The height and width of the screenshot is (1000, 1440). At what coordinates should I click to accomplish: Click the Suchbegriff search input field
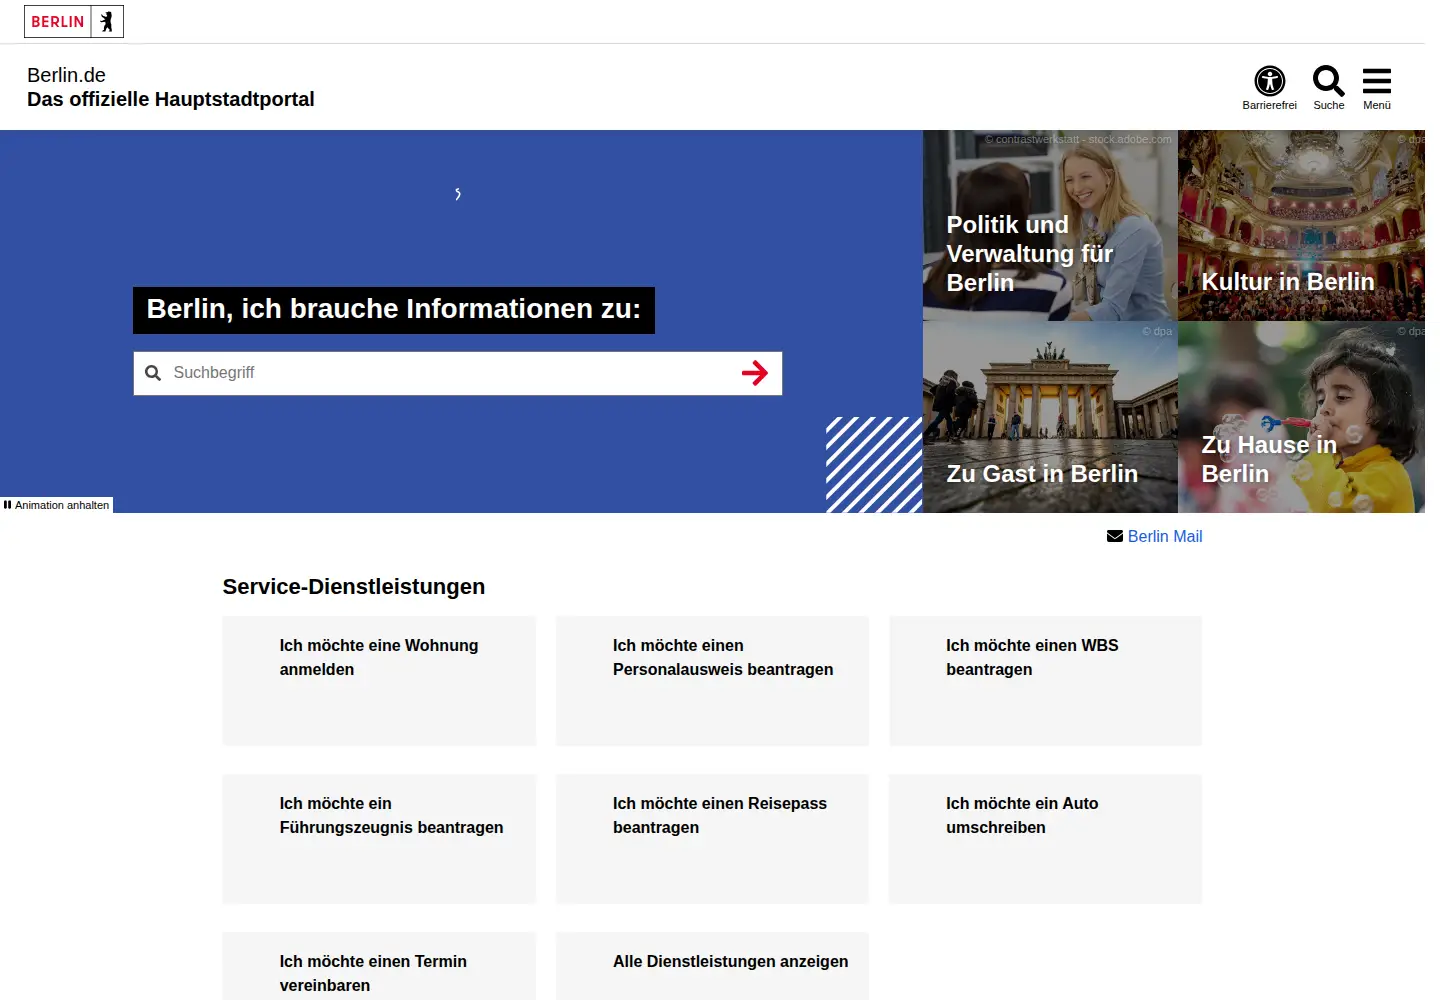point(458,373)
